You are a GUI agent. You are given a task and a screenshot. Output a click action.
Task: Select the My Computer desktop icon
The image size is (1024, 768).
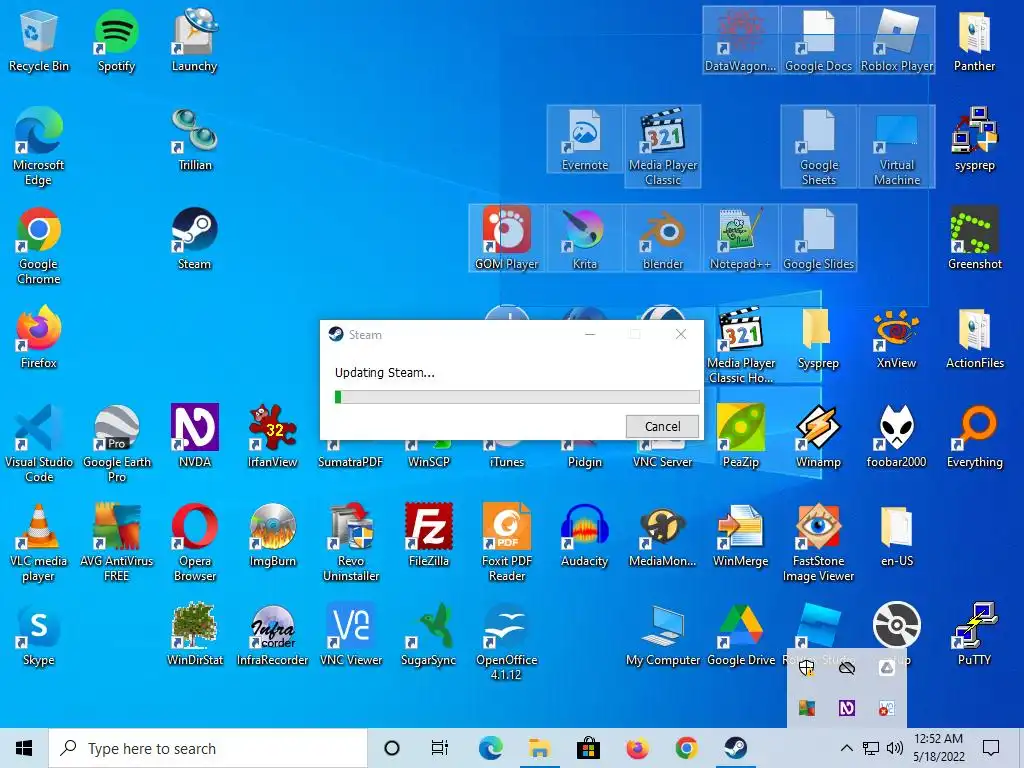[x=662, y=635]
